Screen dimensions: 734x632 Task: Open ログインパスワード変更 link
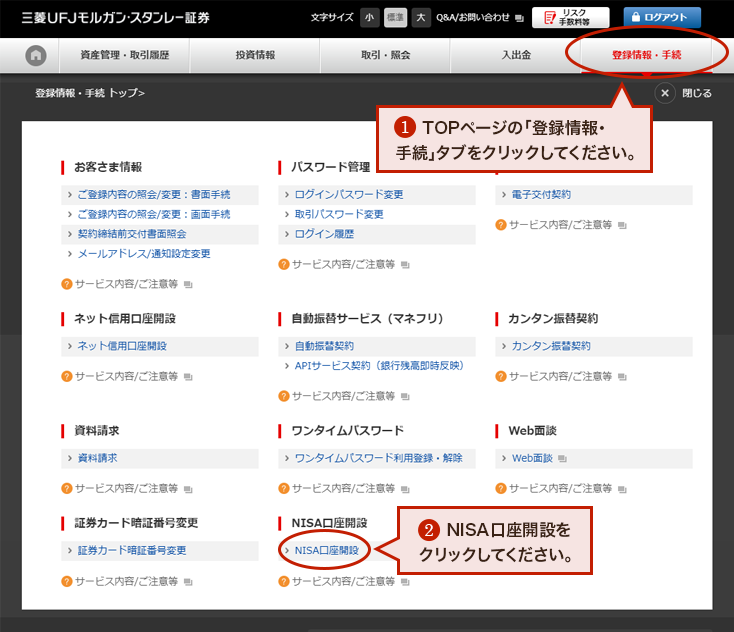[x=349, y=194]
